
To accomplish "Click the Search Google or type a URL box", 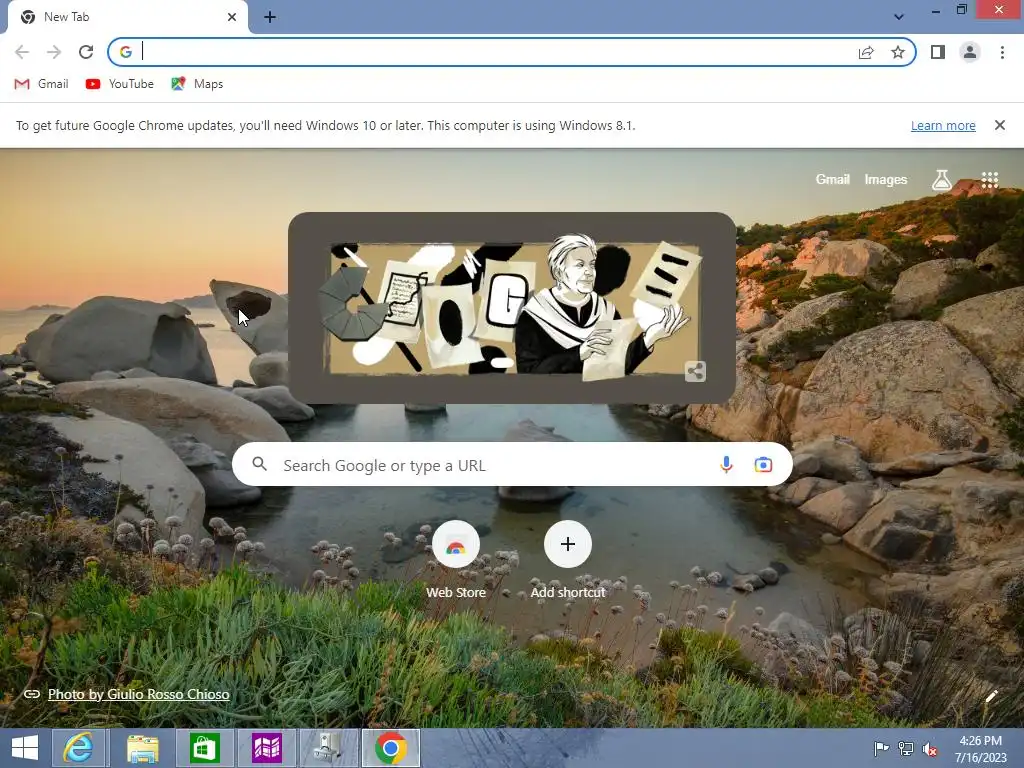I will coord(512,464).
